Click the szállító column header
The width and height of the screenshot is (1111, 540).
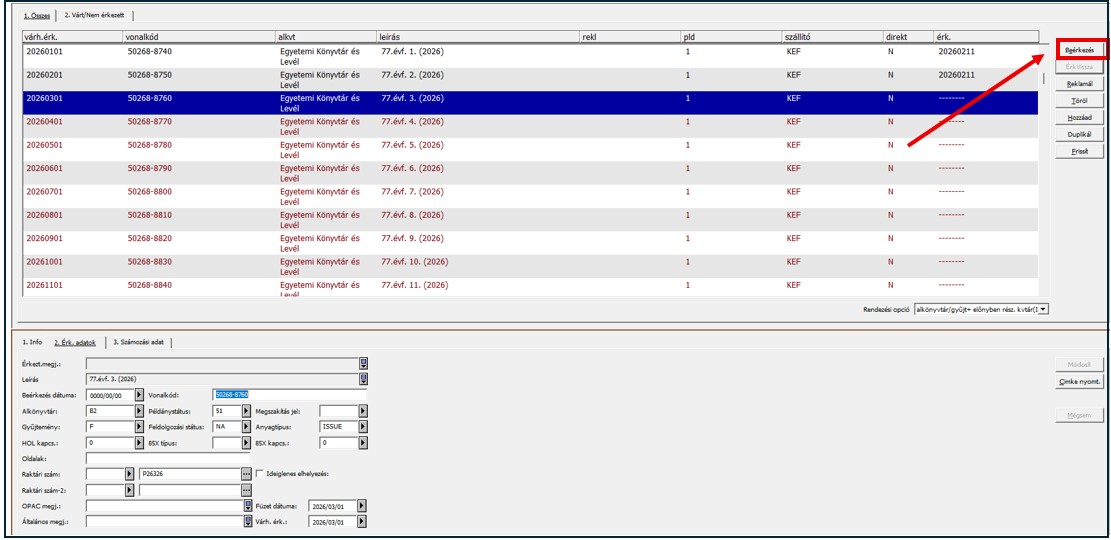[x=833, y=36]
